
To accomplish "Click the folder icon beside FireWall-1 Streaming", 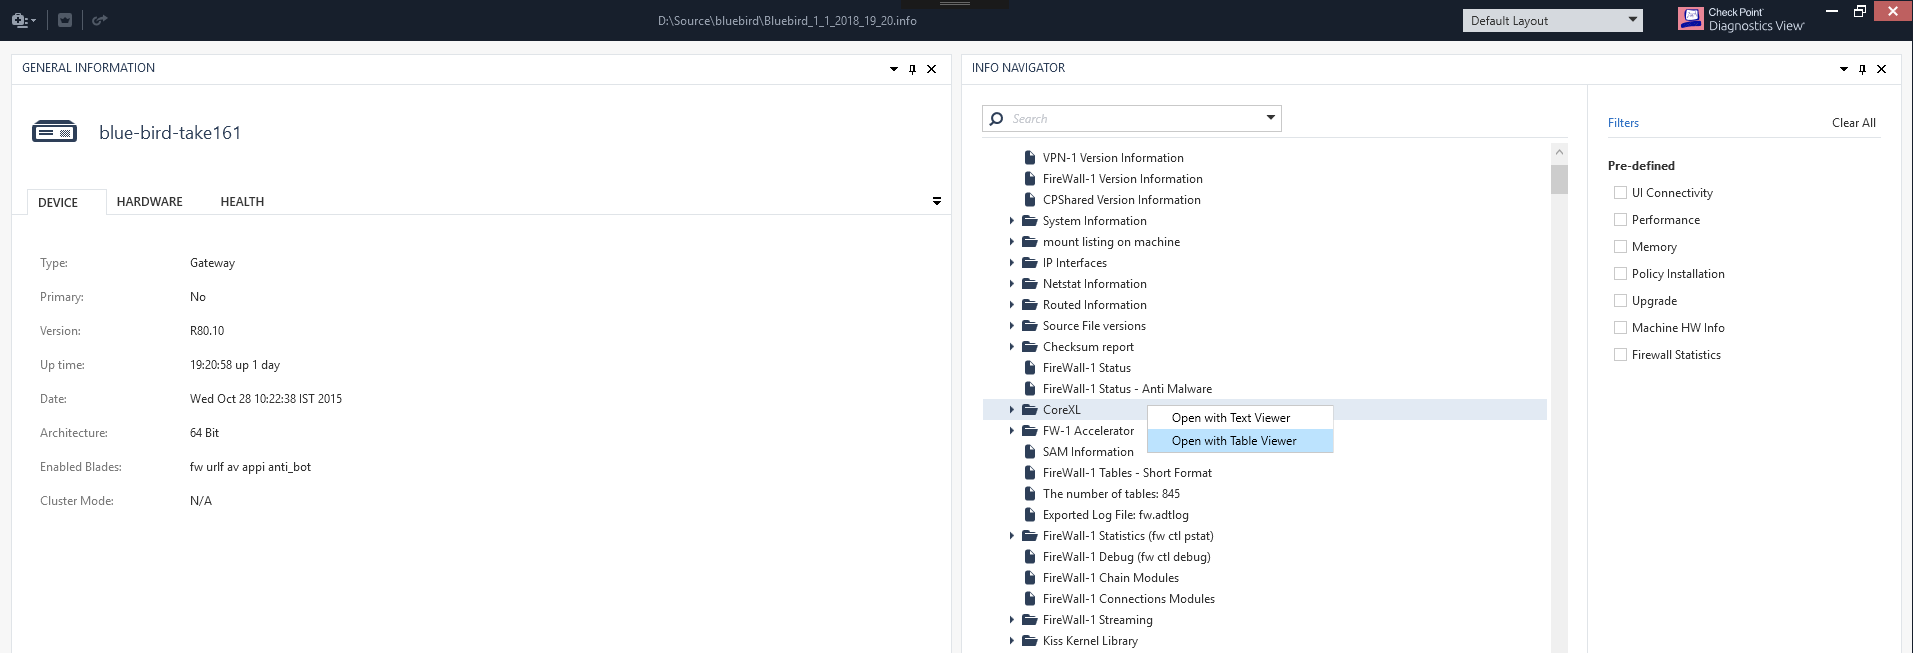I will tap(1029, 620).
